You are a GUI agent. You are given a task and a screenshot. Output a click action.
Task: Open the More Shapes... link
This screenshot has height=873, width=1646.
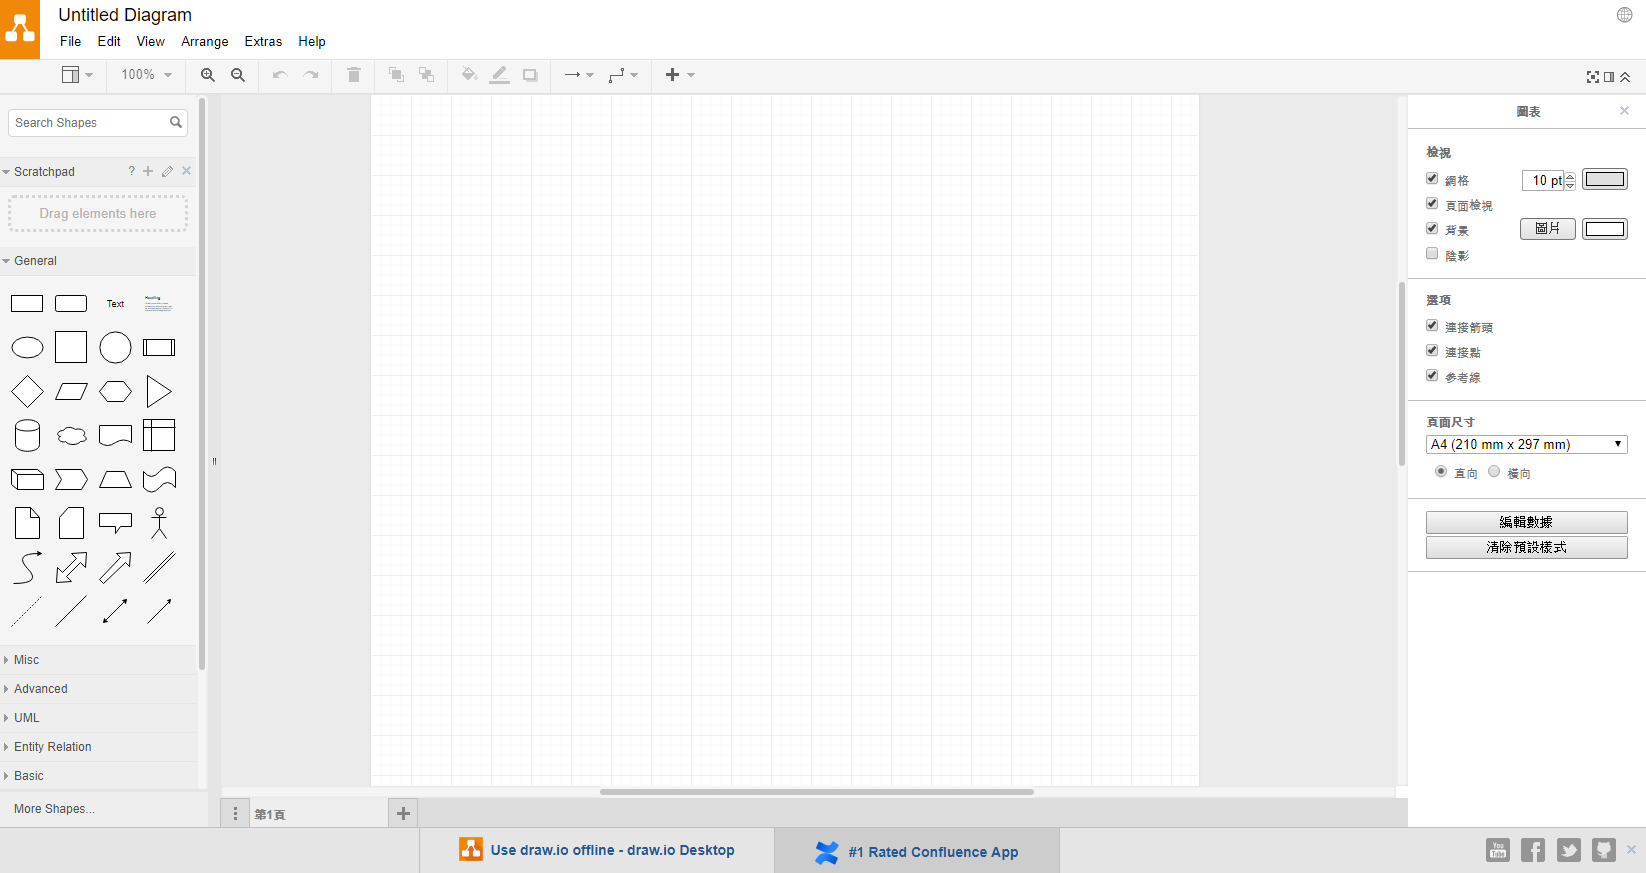point(54,809)
